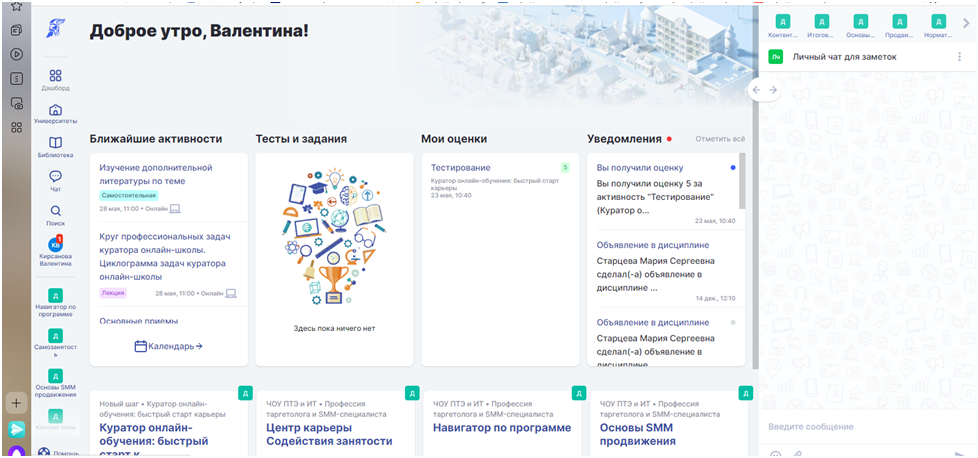Click Отметить всё in notifications

click(720, 139)
